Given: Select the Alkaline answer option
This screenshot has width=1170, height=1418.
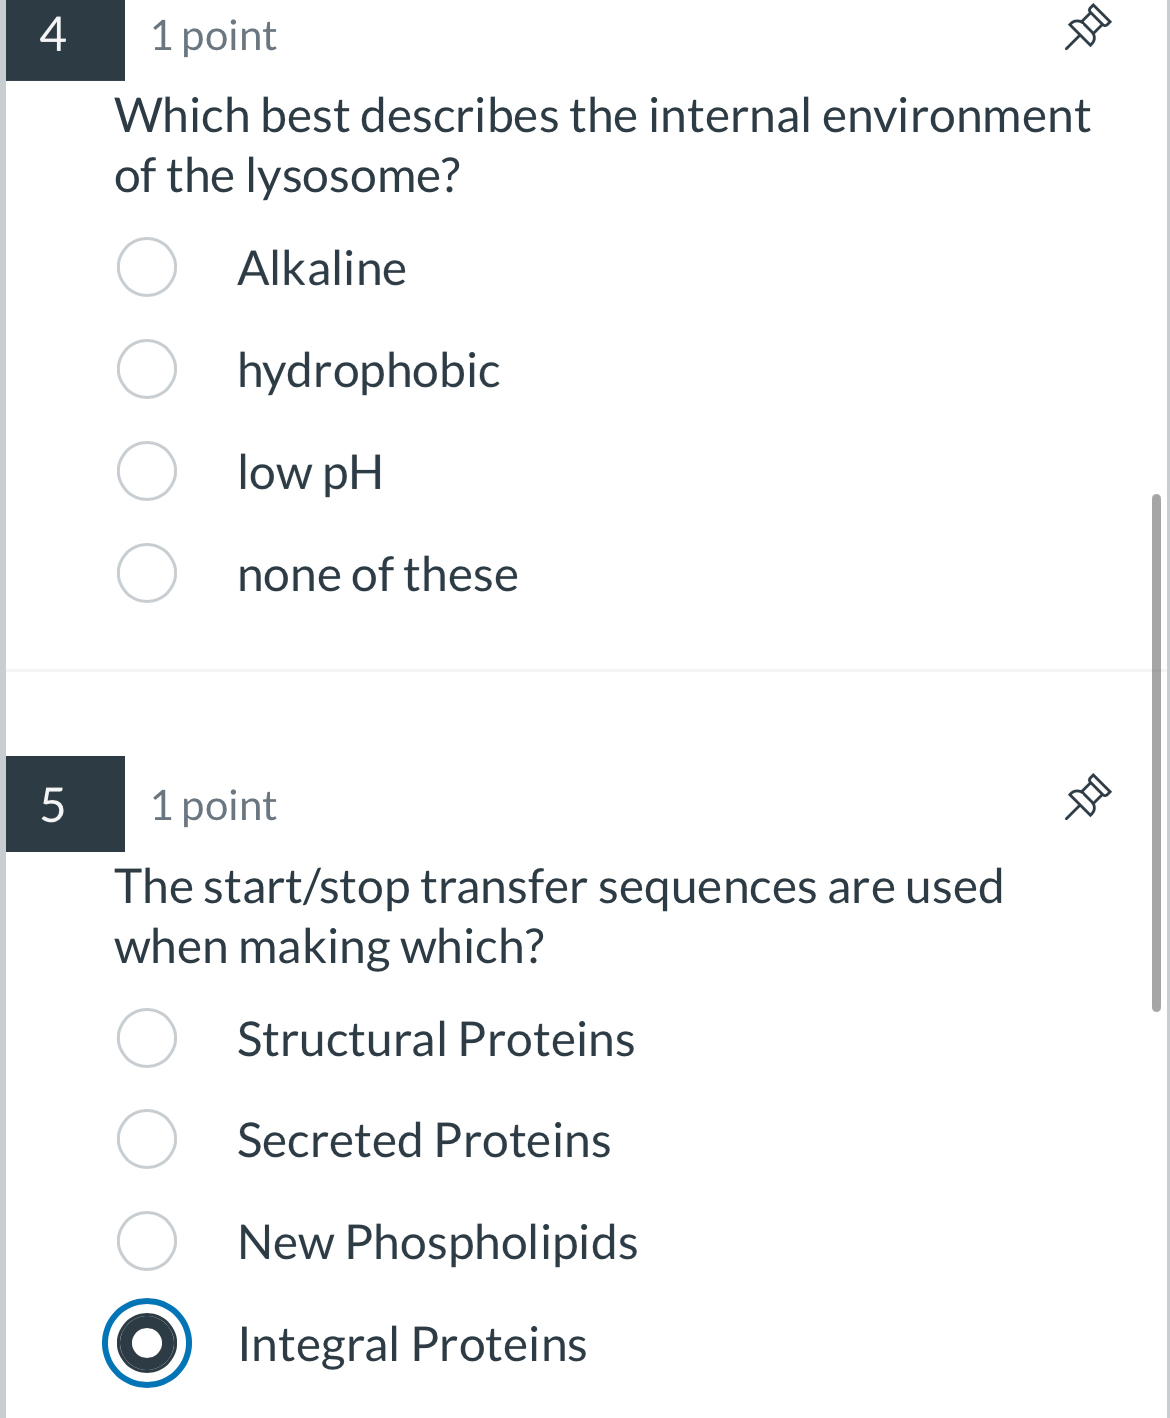Looking at the screenshot, I should tap(146, 265).
